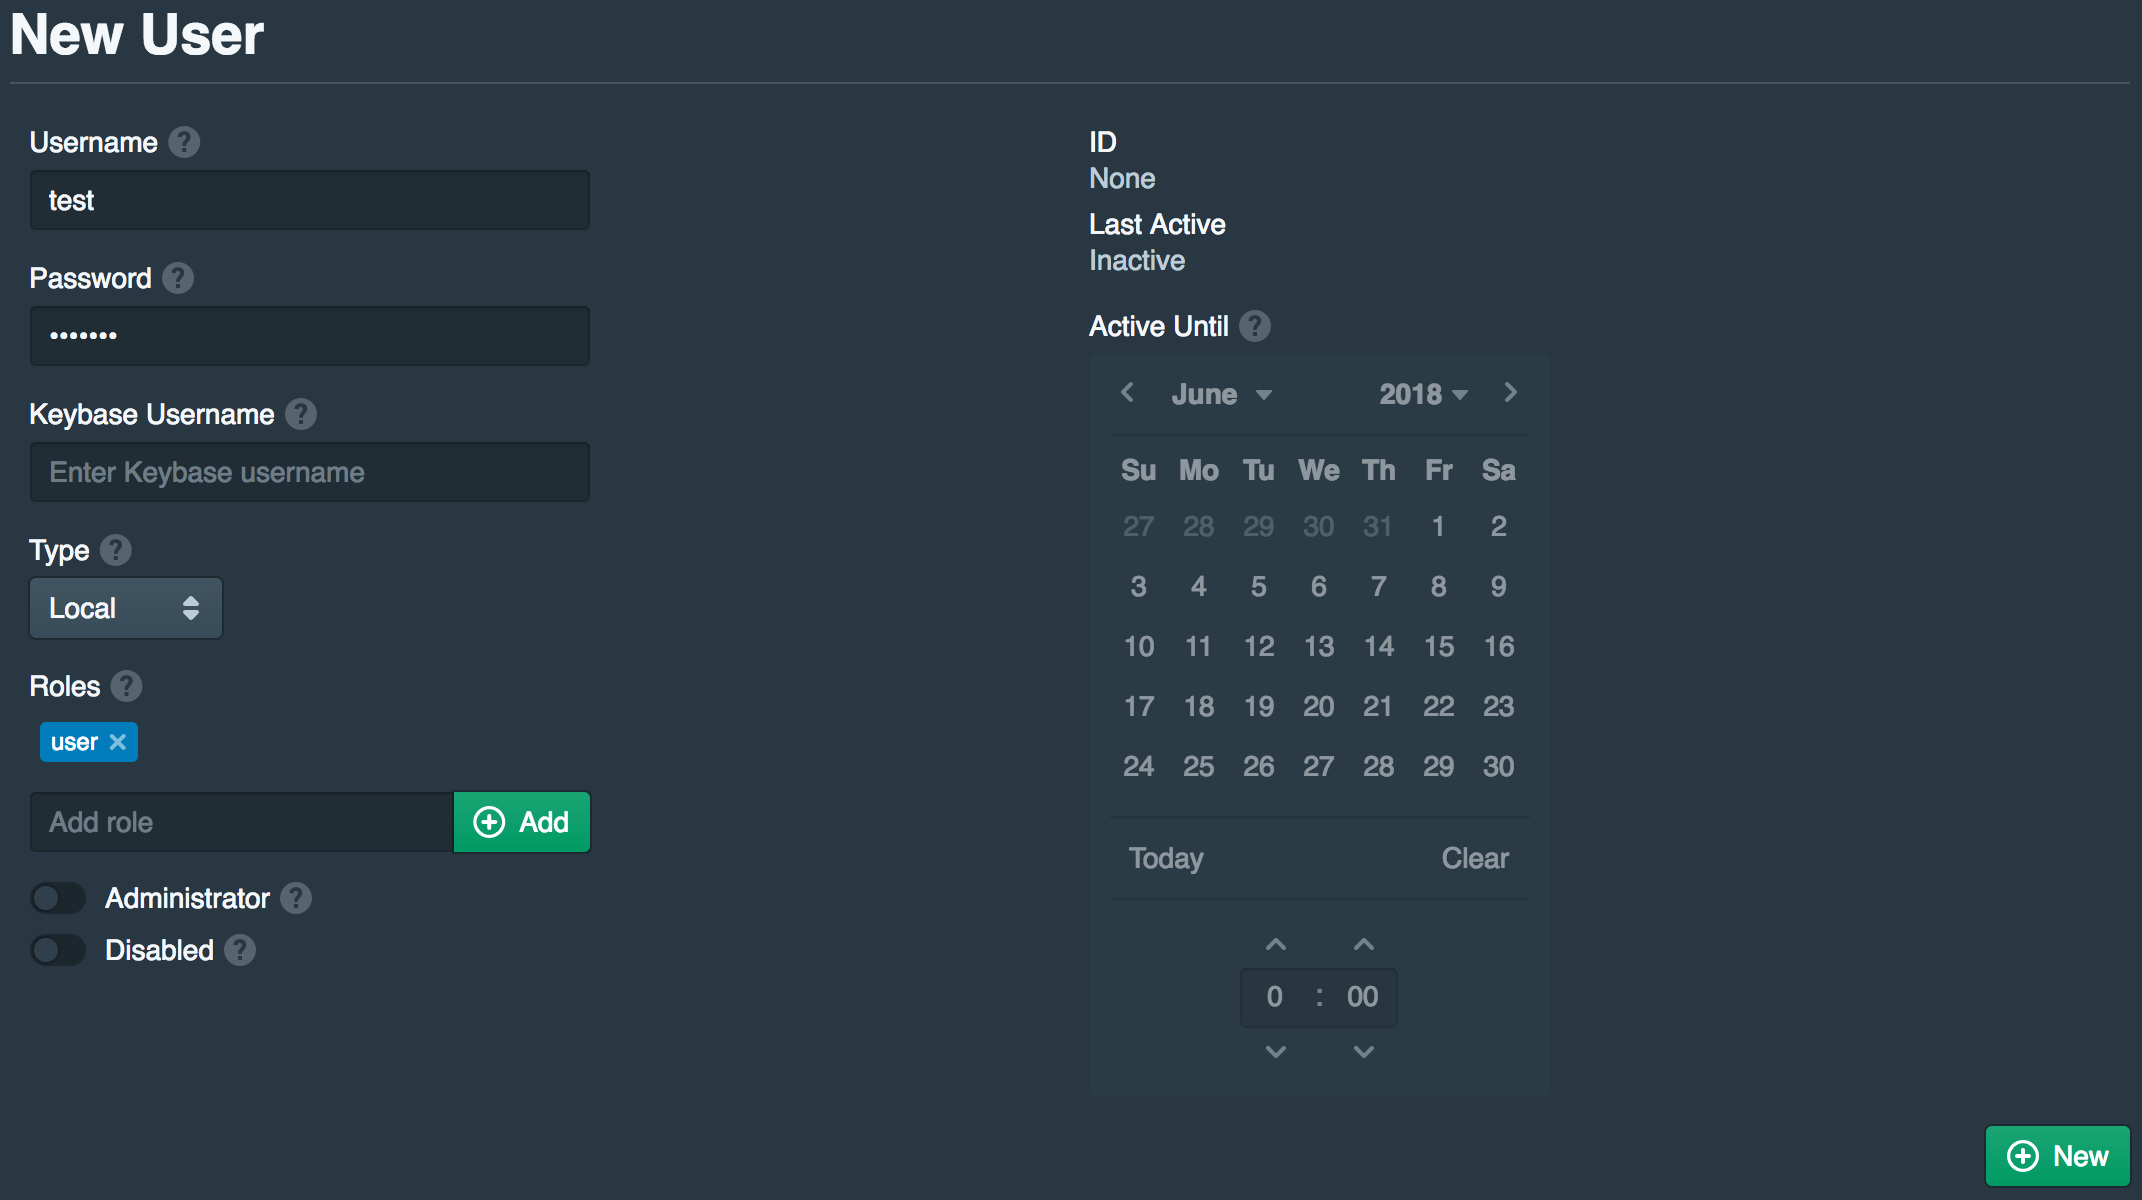The height and width of the screenshot is (1200, 2142).
Task: Toggle the Disabled switch
Action: [58, 950]
